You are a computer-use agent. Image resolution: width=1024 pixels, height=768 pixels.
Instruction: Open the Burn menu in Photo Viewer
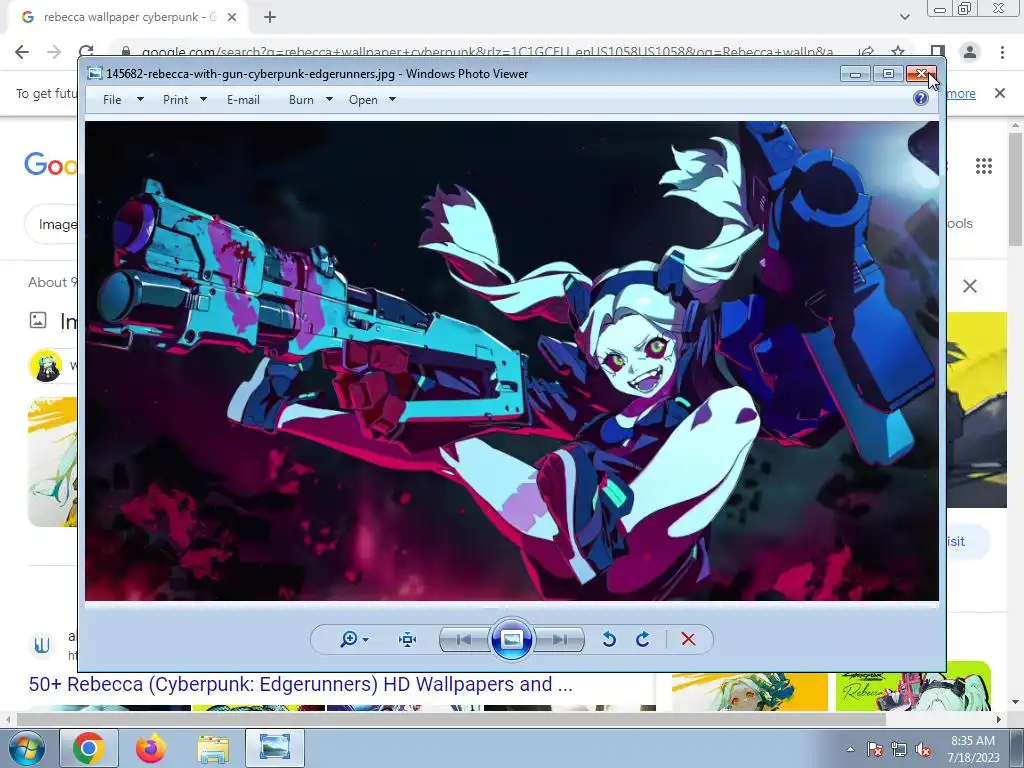301,100
